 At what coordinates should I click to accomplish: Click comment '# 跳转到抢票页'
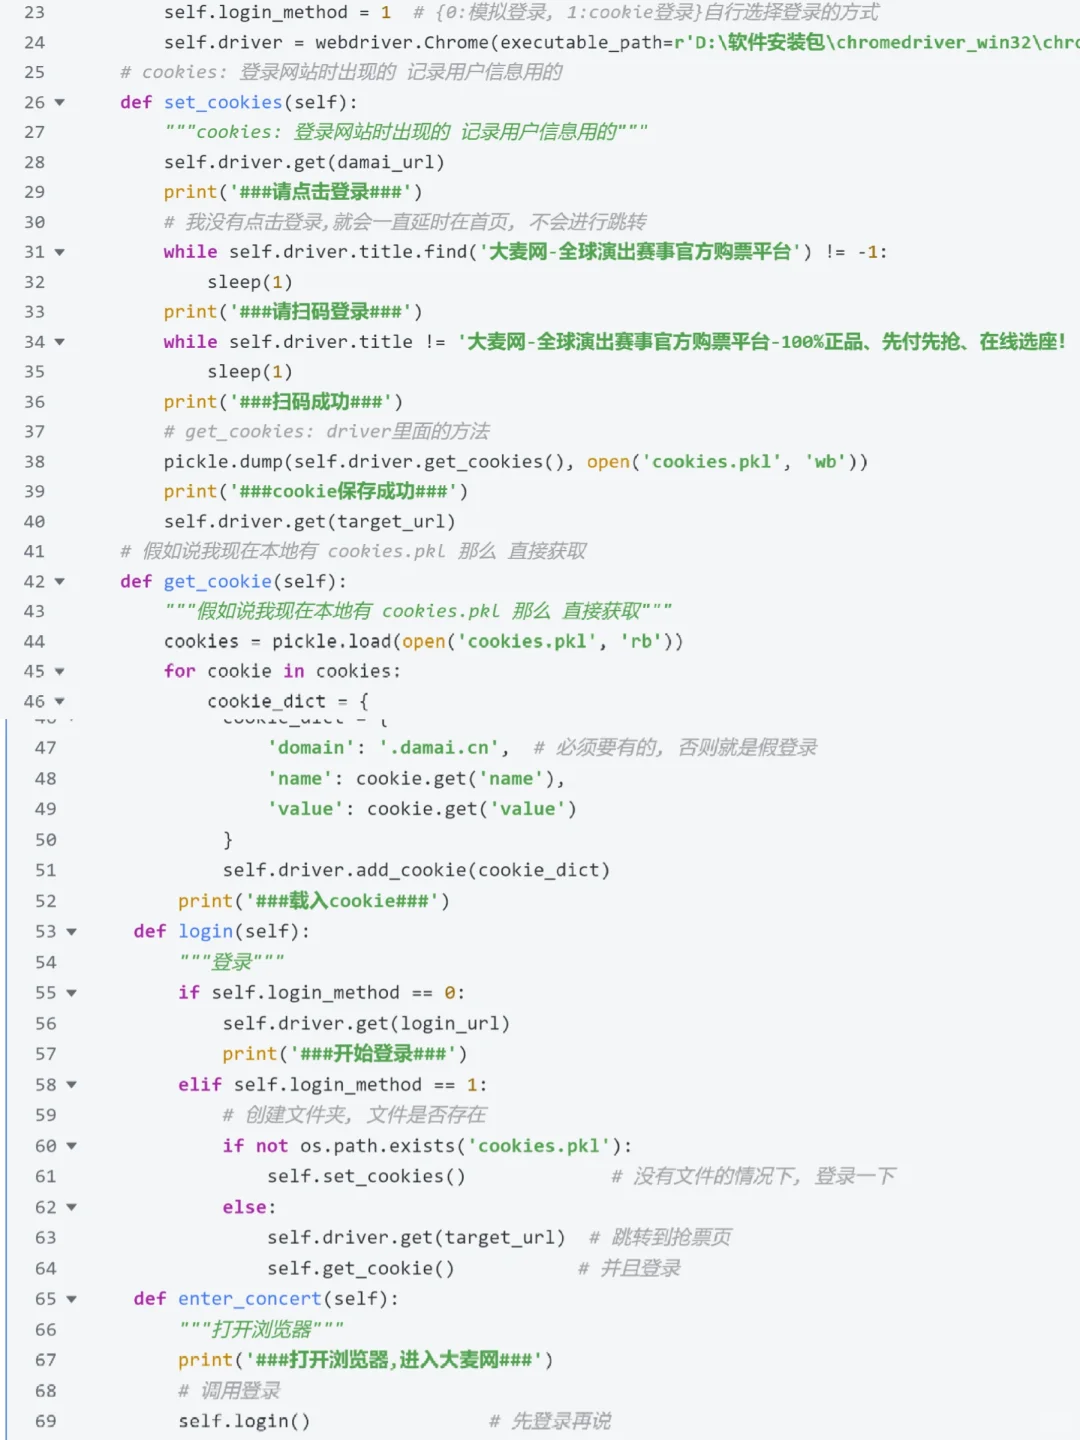pos(660,1237)
